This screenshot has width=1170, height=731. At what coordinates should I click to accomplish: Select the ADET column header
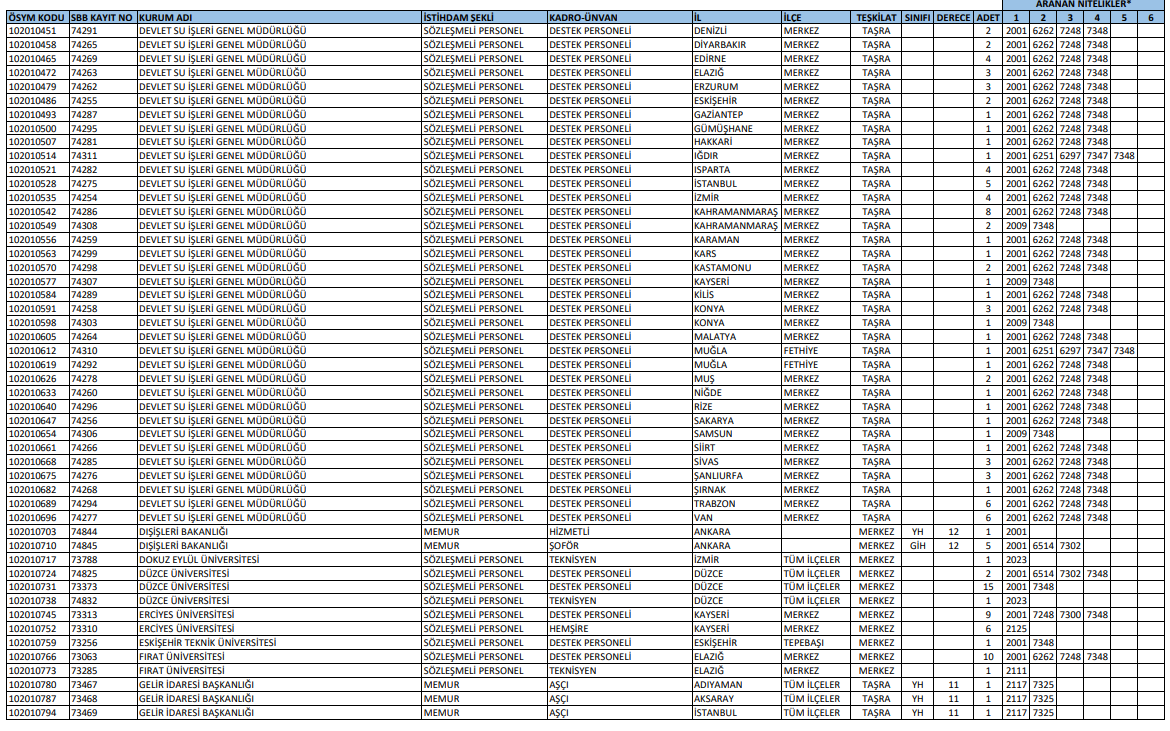987,18
